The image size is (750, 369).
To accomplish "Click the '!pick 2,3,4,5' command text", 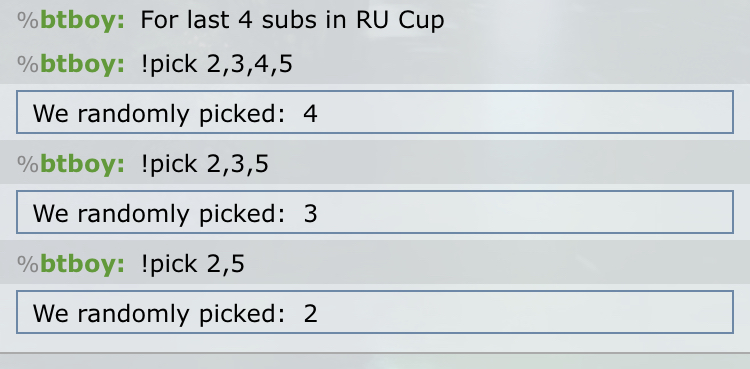I will tap(217, 65).
